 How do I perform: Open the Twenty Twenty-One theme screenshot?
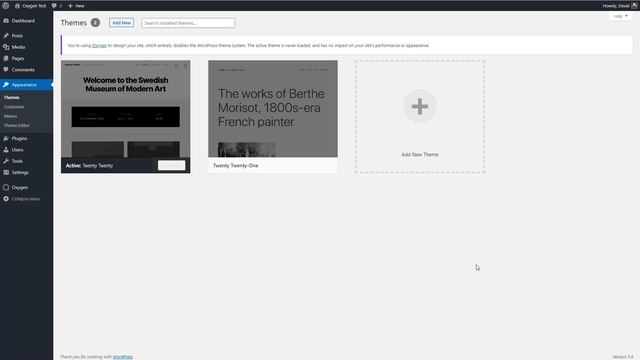click(x=273, y=109)
